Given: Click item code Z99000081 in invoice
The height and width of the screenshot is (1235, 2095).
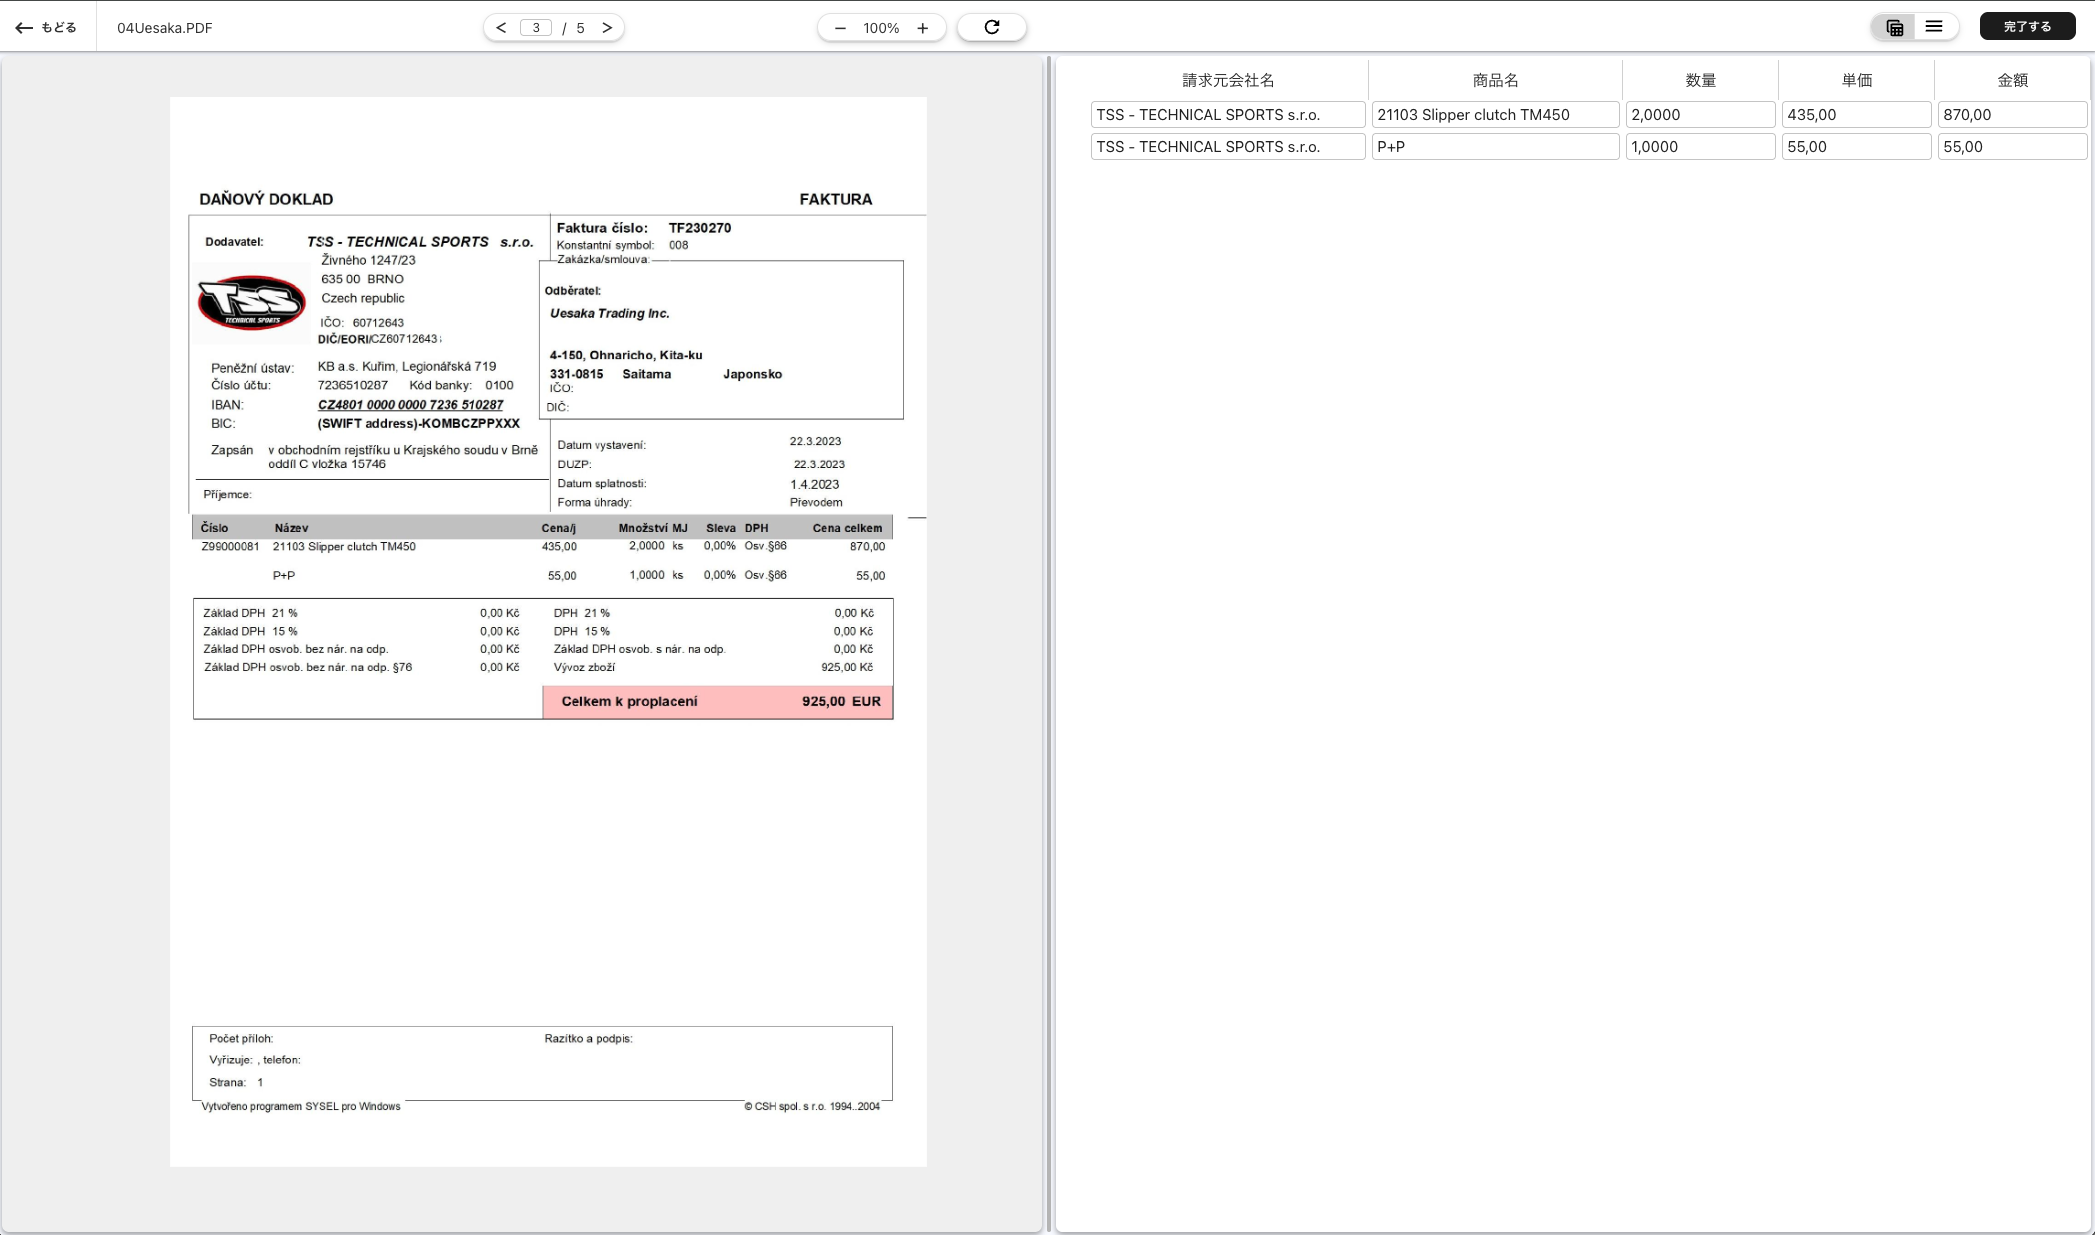Looking at the screenshot, I should click(x=230, y=547).
